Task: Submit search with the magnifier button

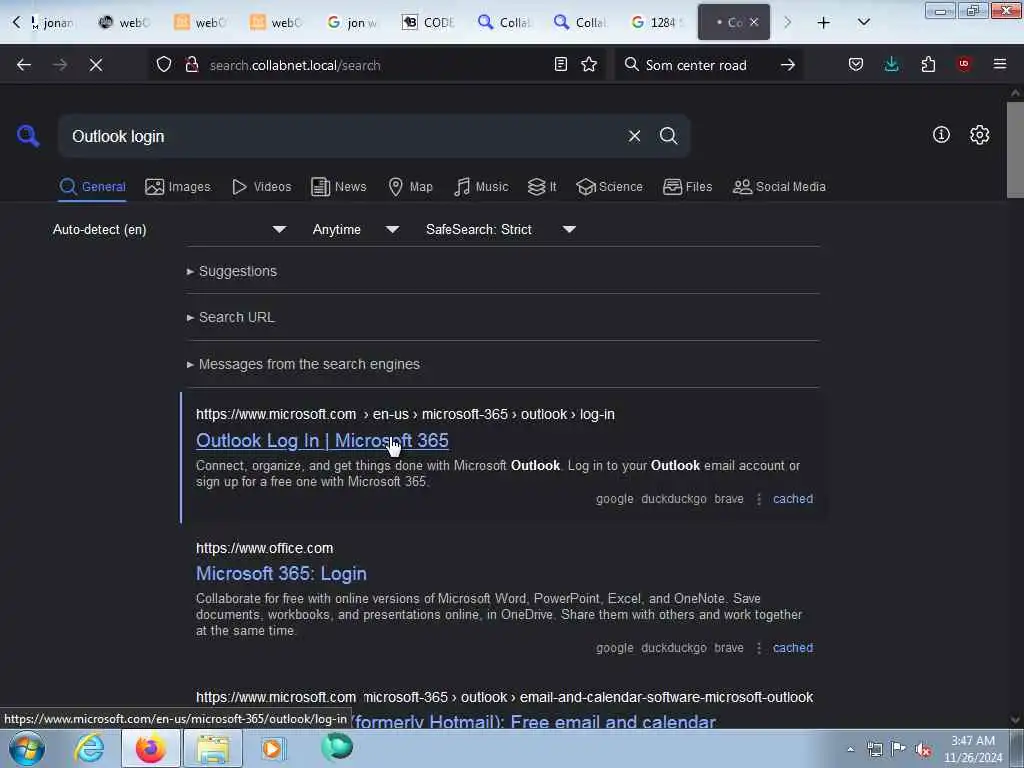Action: coord(668,136)
